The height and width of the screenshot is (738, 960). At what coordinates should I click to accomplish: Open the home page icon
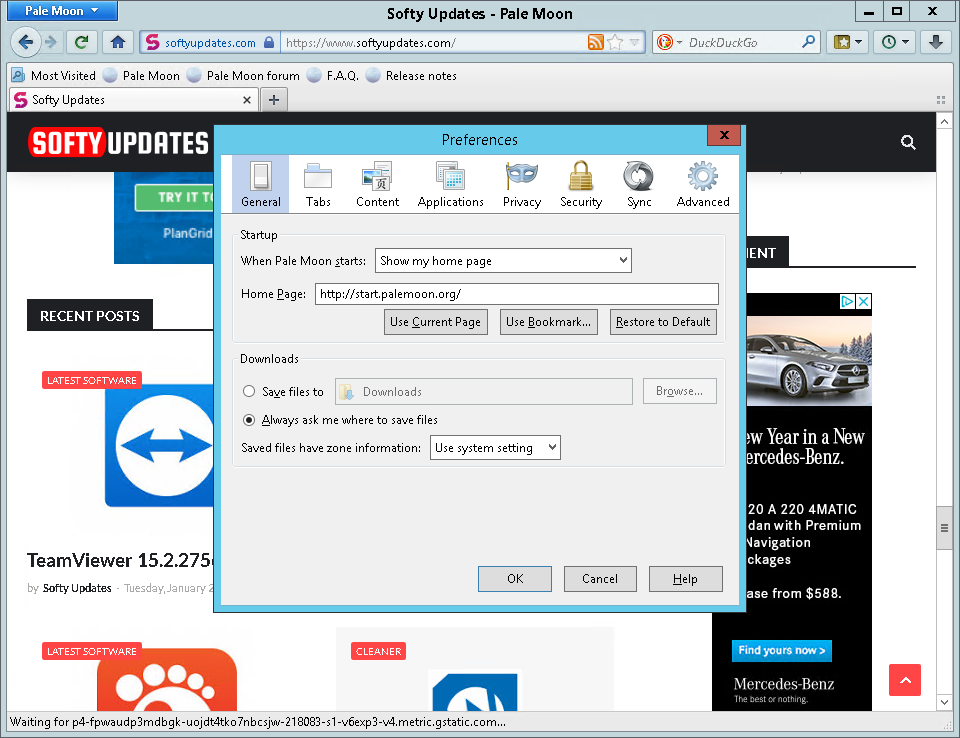[x=118, y=42]
